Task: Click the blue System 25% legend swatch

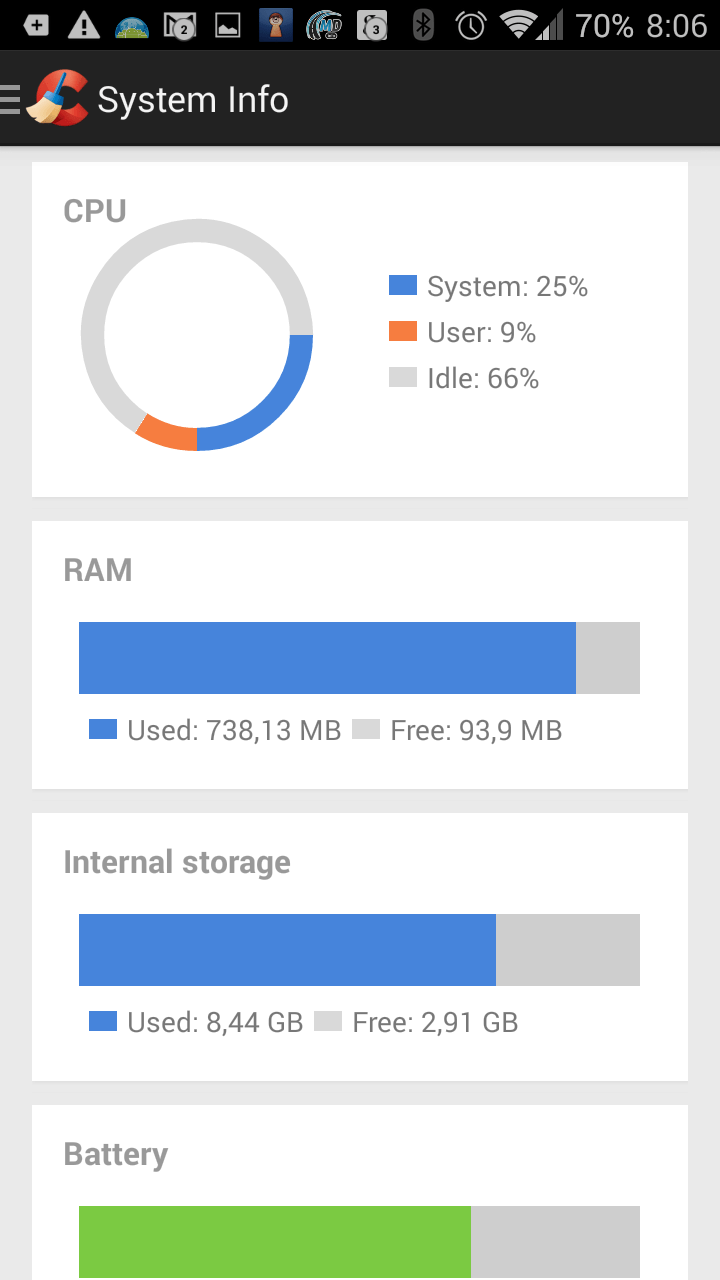Action: (x=403, y=286)
